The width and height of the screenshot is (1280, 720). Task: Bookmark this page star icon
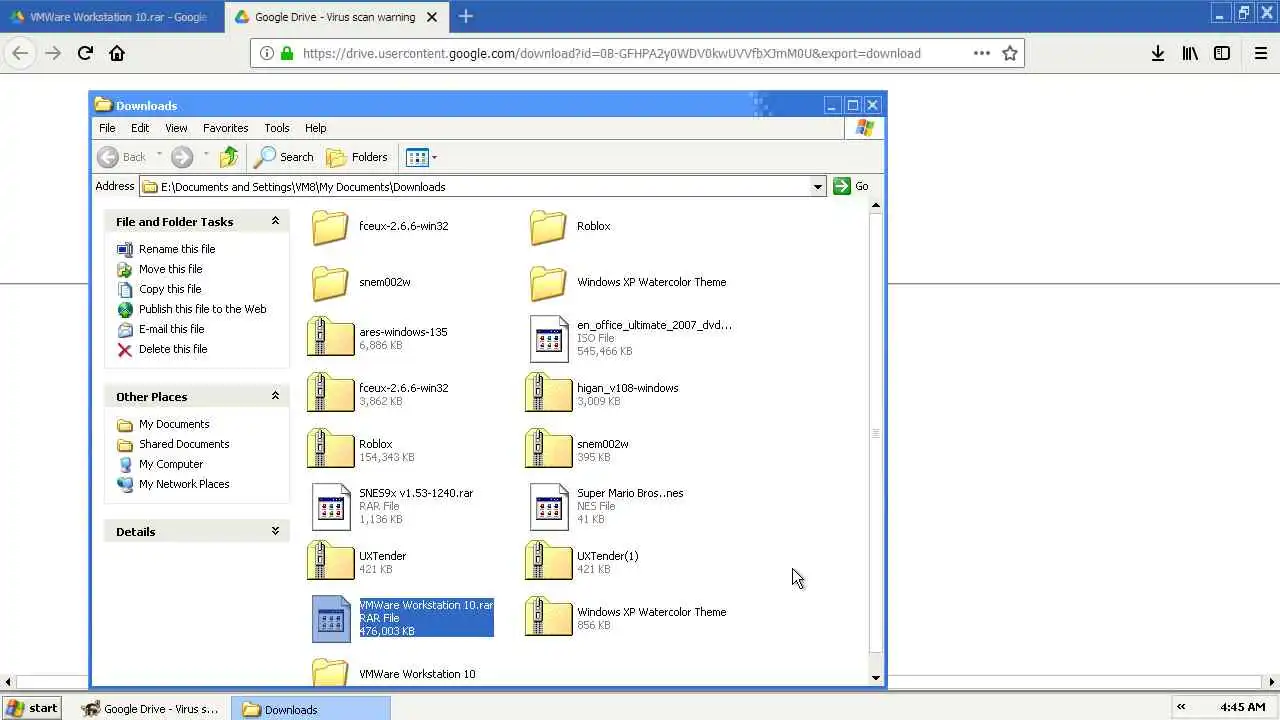pyautogui.click(x=1010, y=53)
